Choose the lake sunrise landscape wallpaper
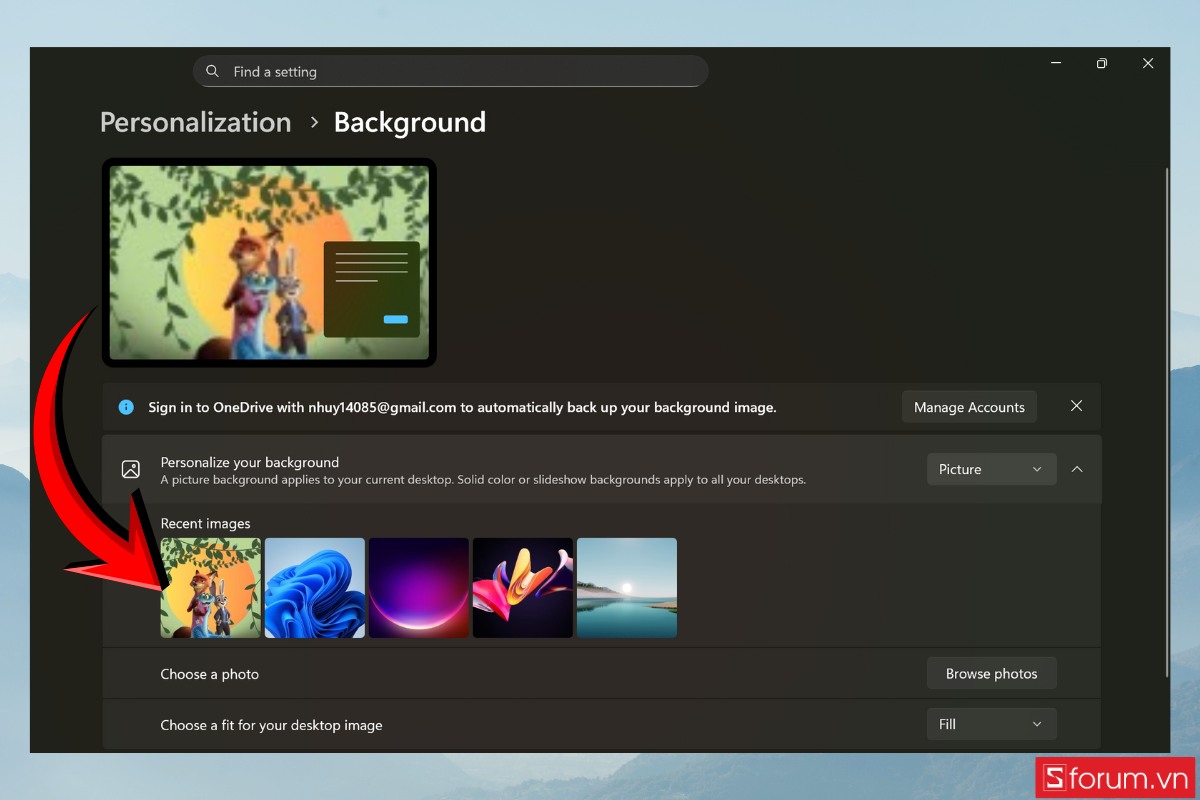1200x800 pixels. [627, 588]
